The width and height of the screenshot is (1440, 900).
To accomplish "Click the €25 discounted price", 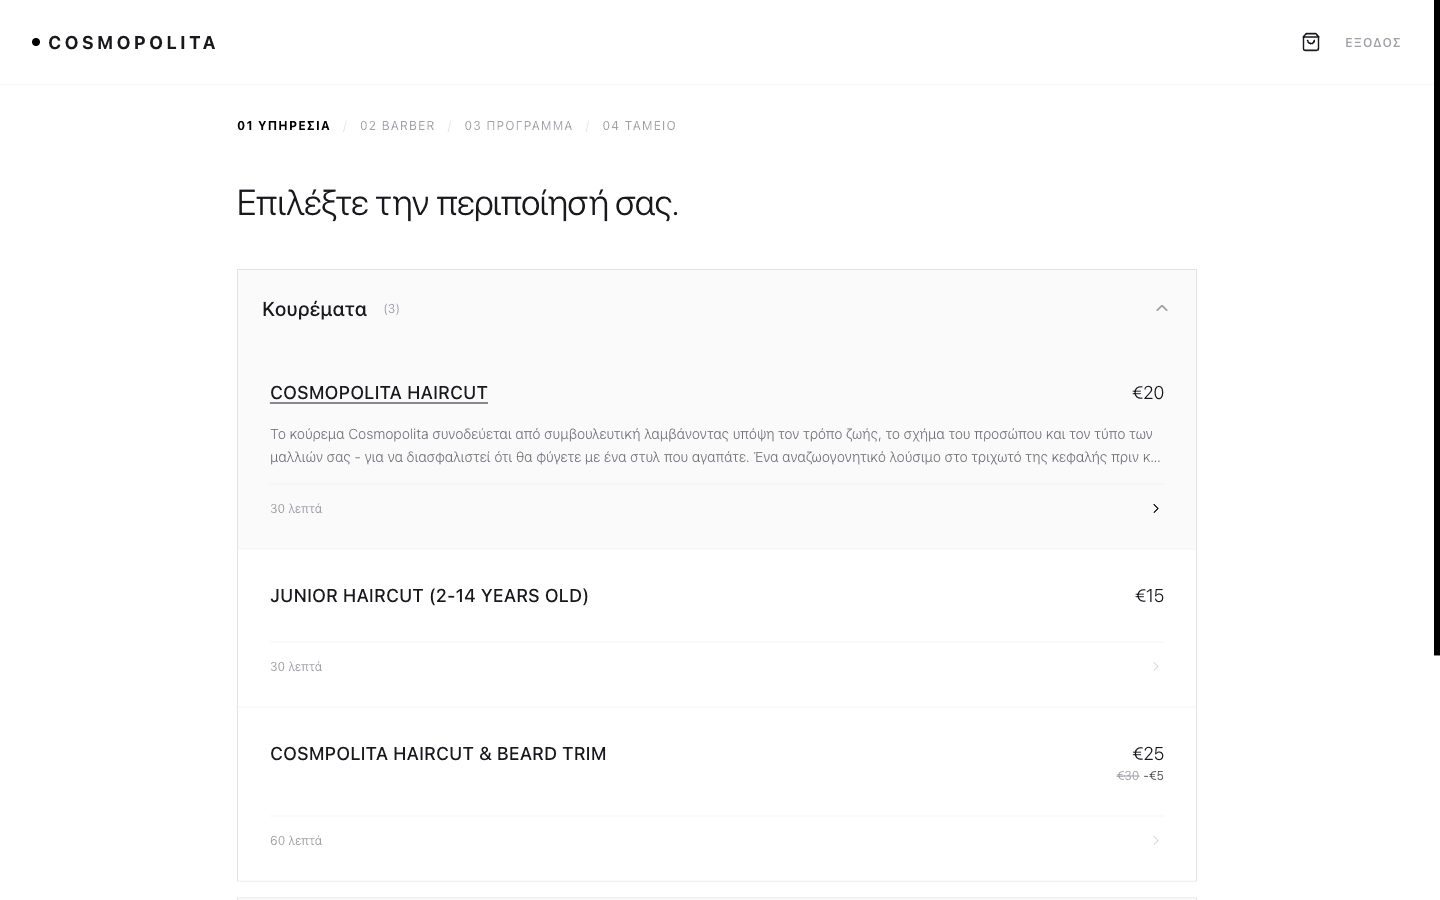I will point(1148,754).
